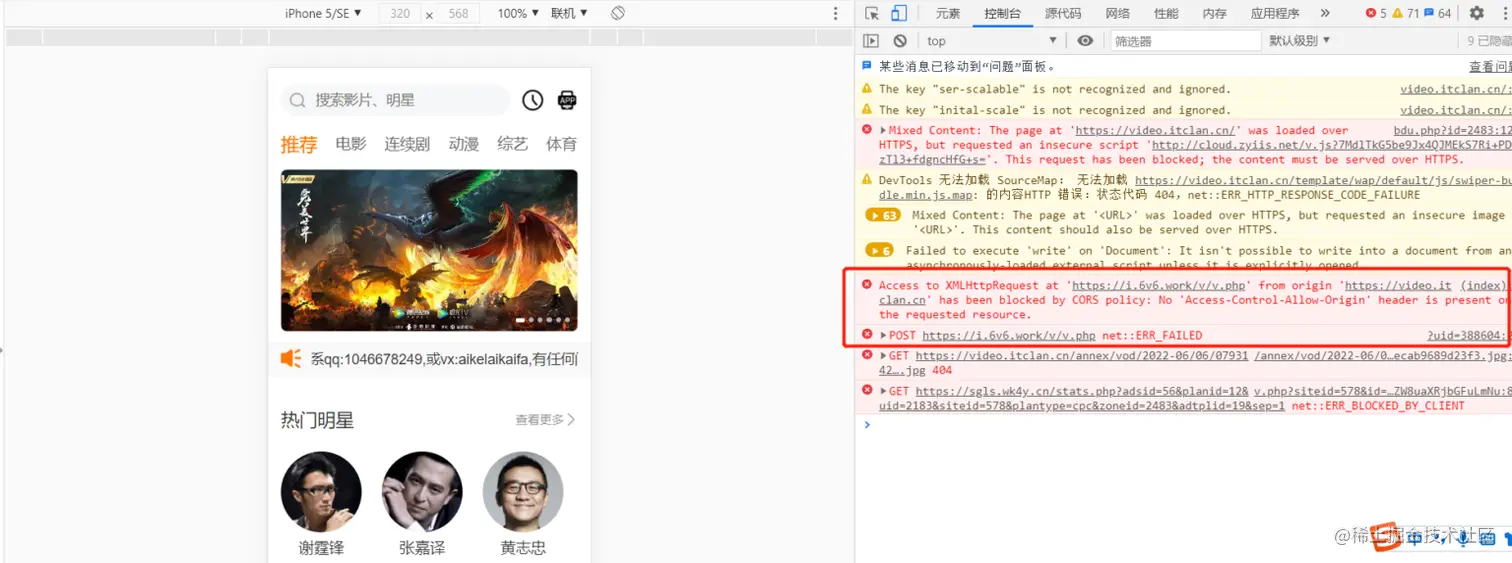Open device toolbar three-dot menu
1512x563 pixels.
(x=836, y=14)
